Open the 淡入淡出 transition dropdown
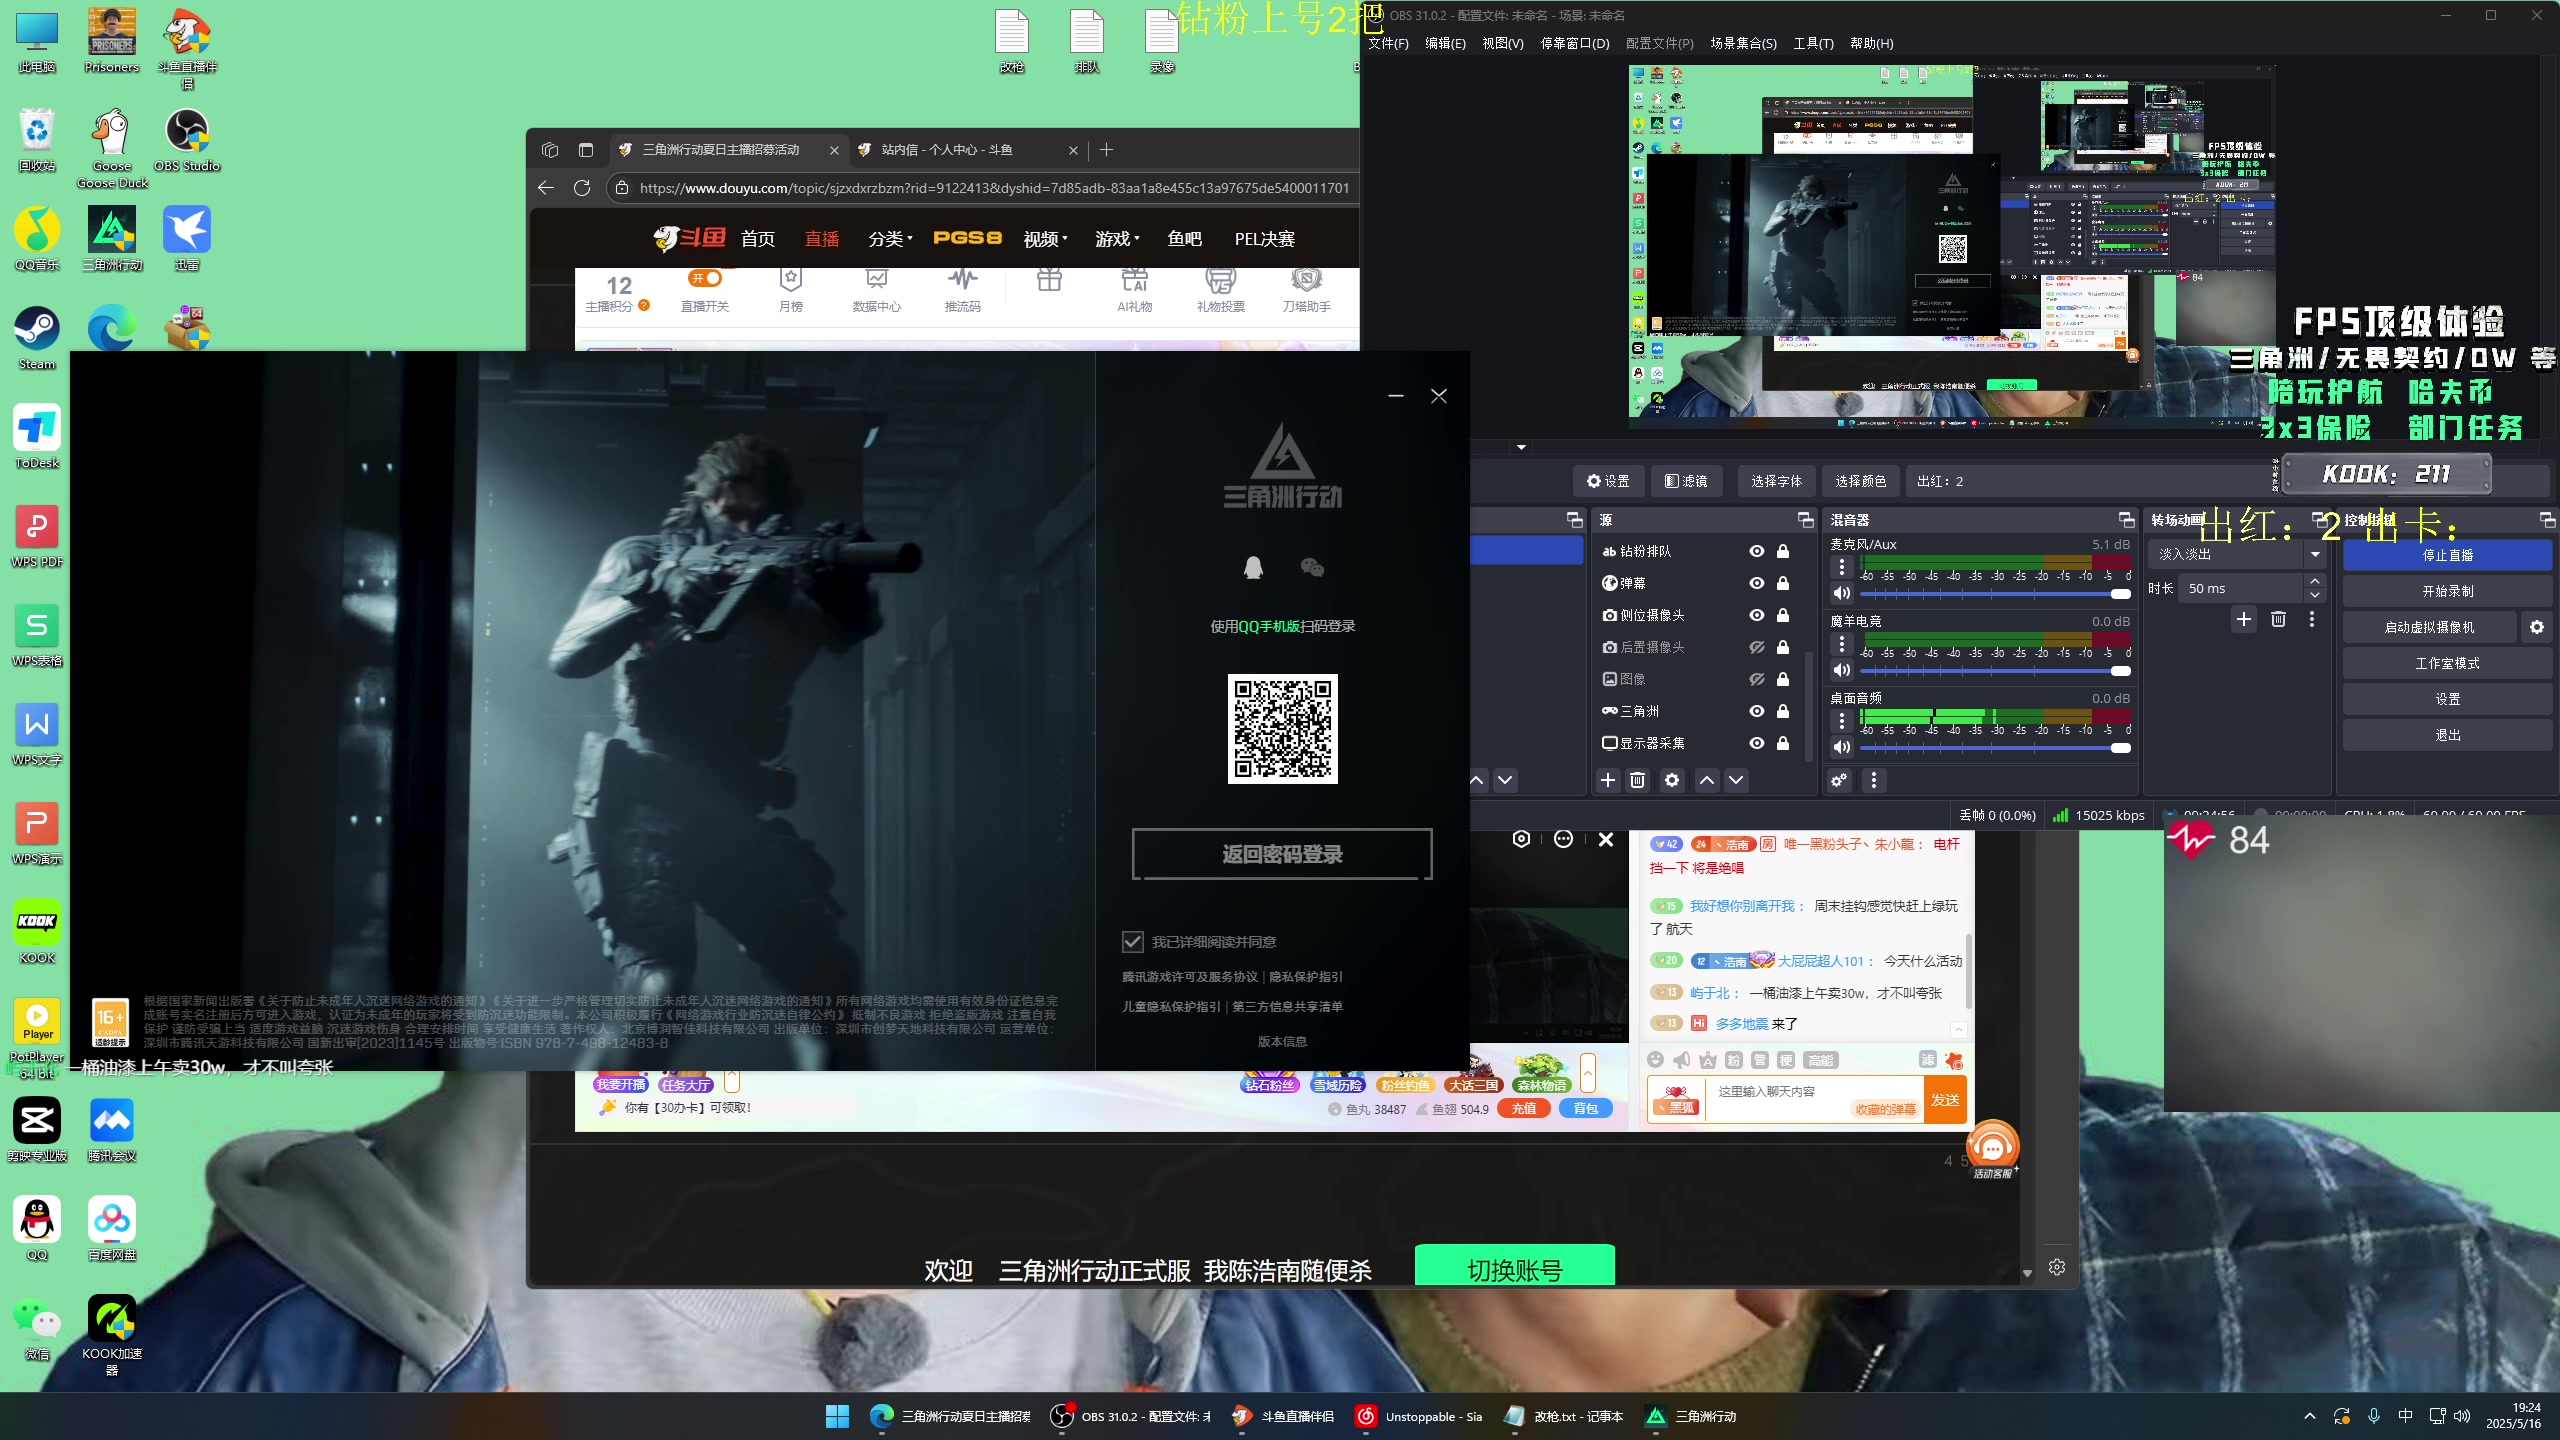 coord(2238,554)
